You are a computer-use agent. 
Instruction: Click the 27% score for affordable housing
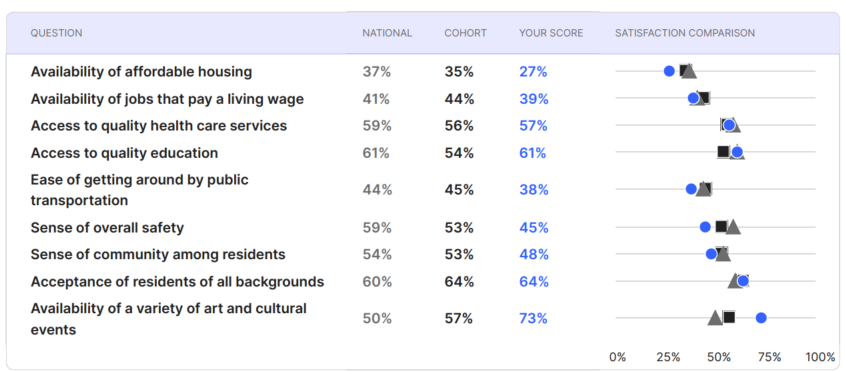[x=534, y=71]
